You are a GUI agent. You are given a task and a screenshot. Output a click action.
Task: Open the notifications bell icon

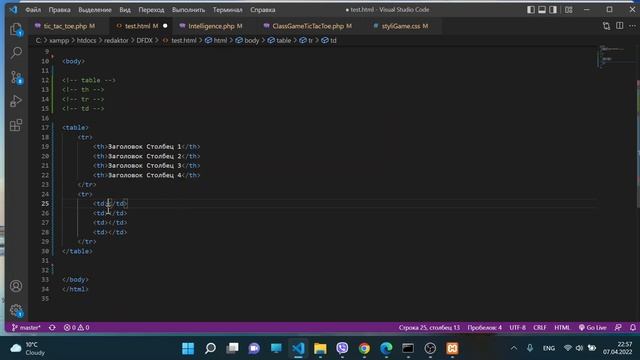[633, 328]
